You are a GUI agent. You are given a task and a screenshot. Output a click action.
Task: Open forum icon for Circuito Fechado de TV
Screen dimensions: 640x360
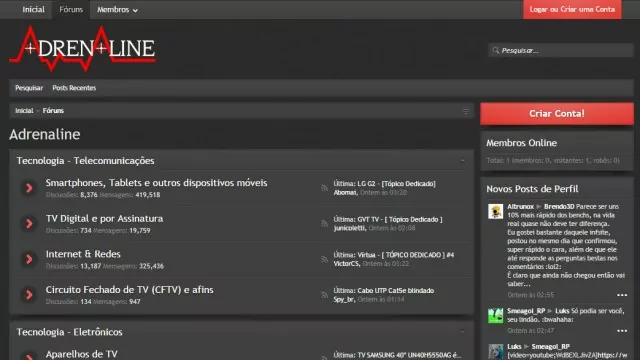(x=29, y=295)
